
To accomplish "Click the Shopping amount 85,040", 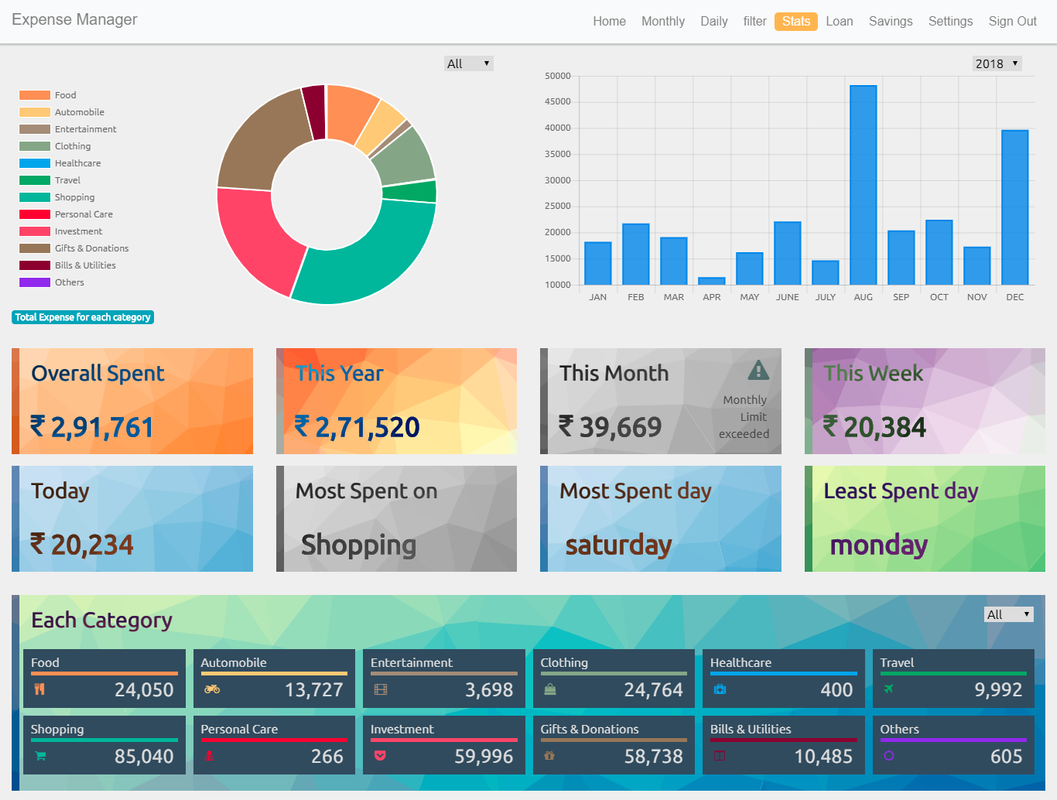I will (x=144, y=756).
